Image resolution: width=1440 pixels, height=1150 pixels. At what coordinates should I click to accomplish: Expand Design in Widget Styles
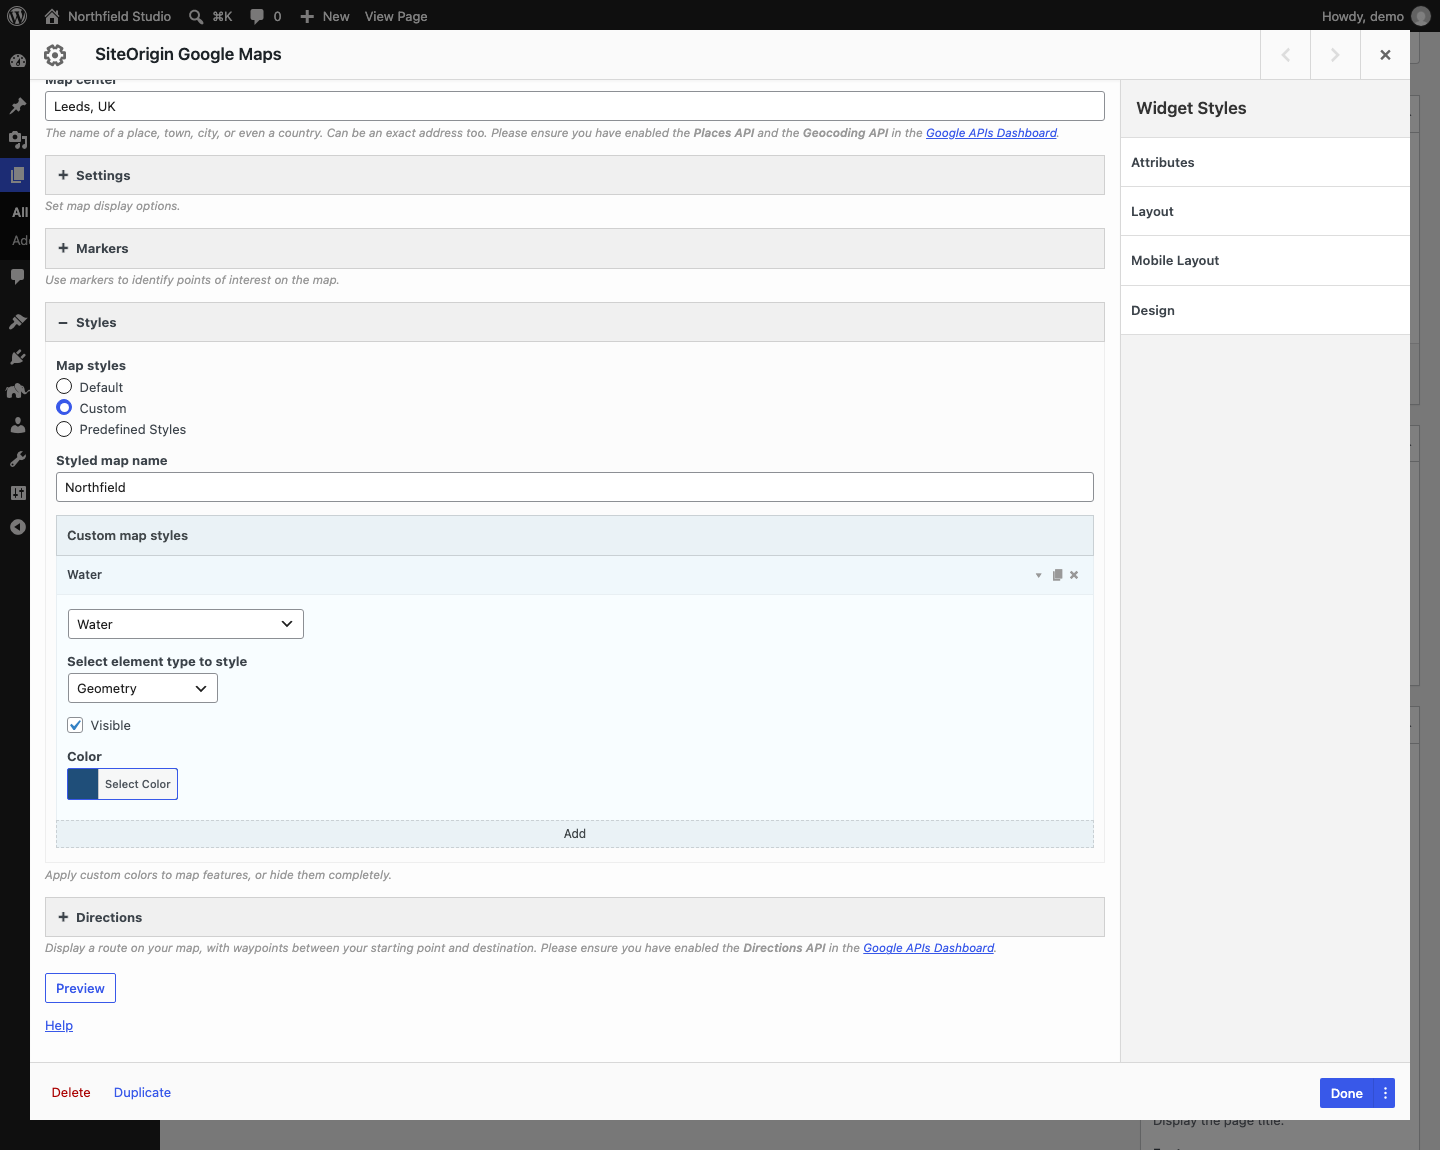[x=1265, y=310]
